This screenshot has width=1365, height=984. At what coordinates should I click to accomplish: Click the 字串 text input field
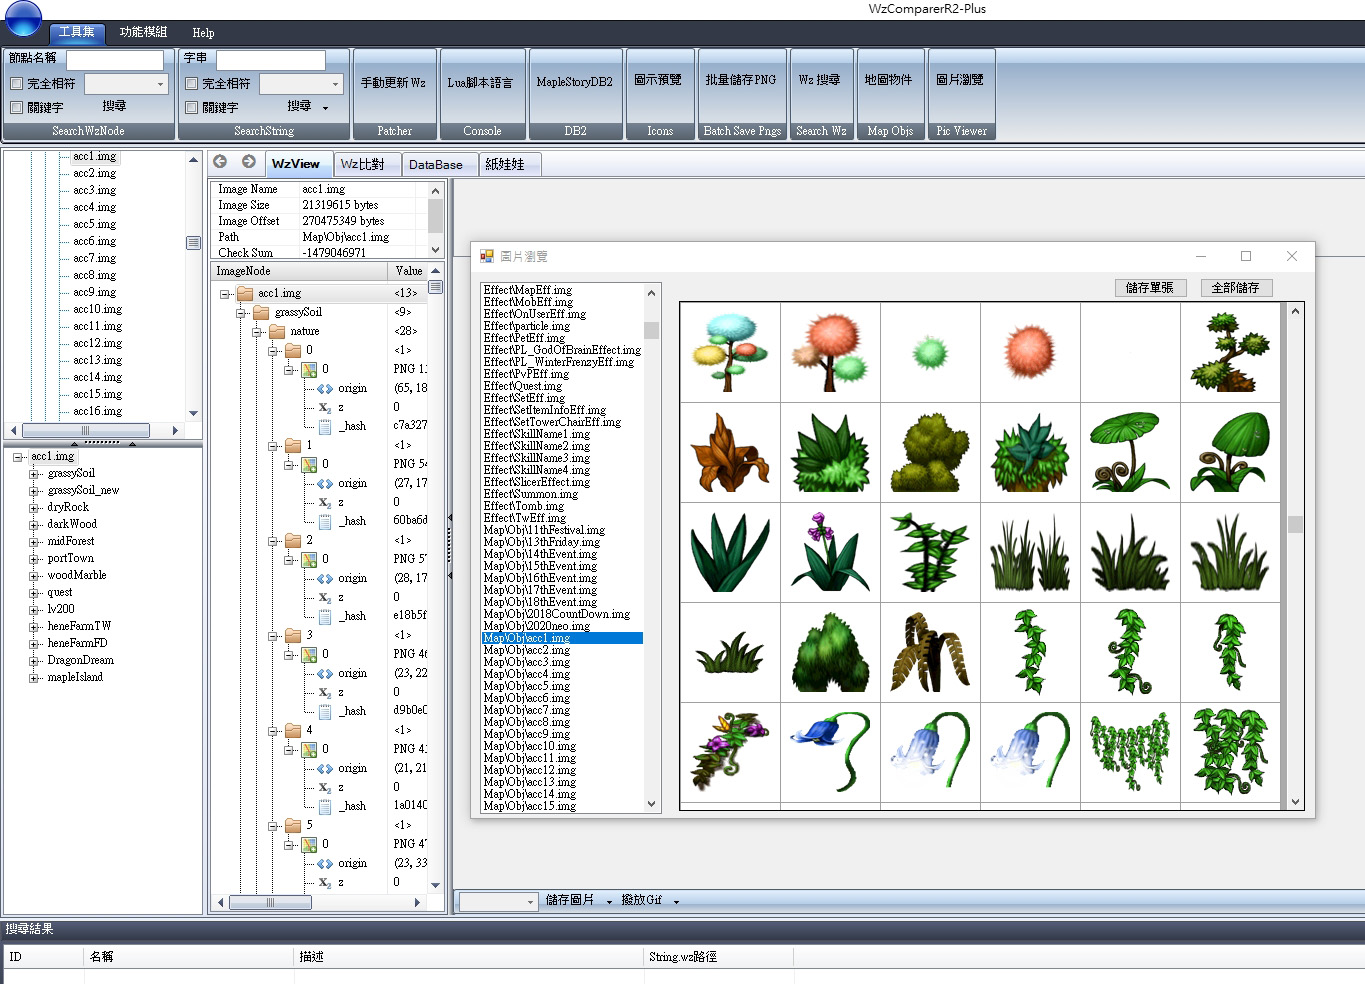[271, 60]
